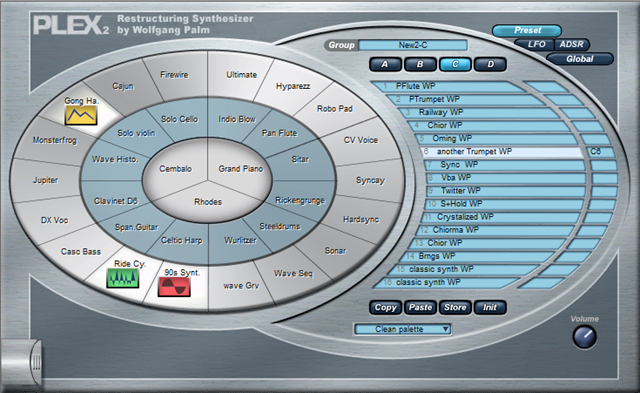Image resolution: width=640 pixels, height=393 pixels.
Task: Open the Global tab
Action: point(580,59)
